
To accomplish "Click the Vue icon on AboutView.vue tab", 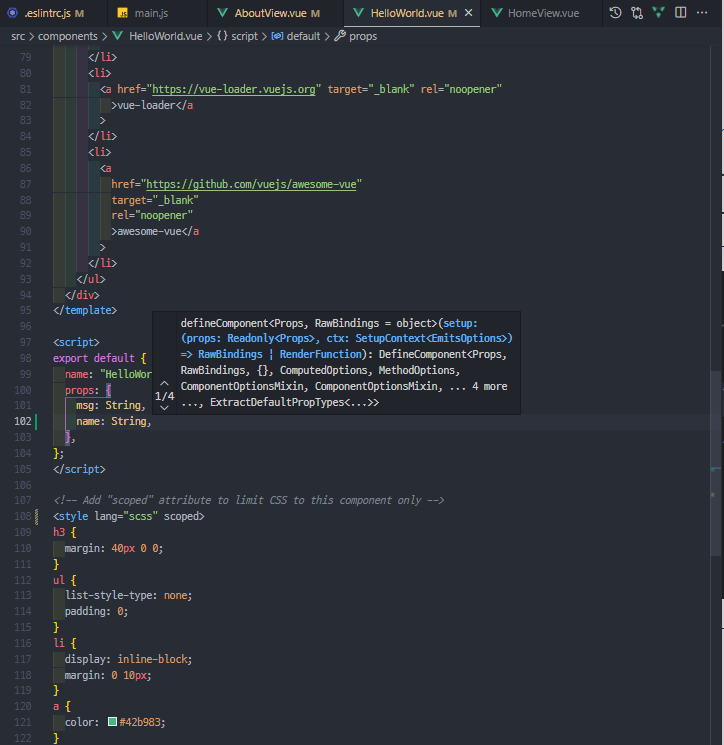I will [222, 13].
